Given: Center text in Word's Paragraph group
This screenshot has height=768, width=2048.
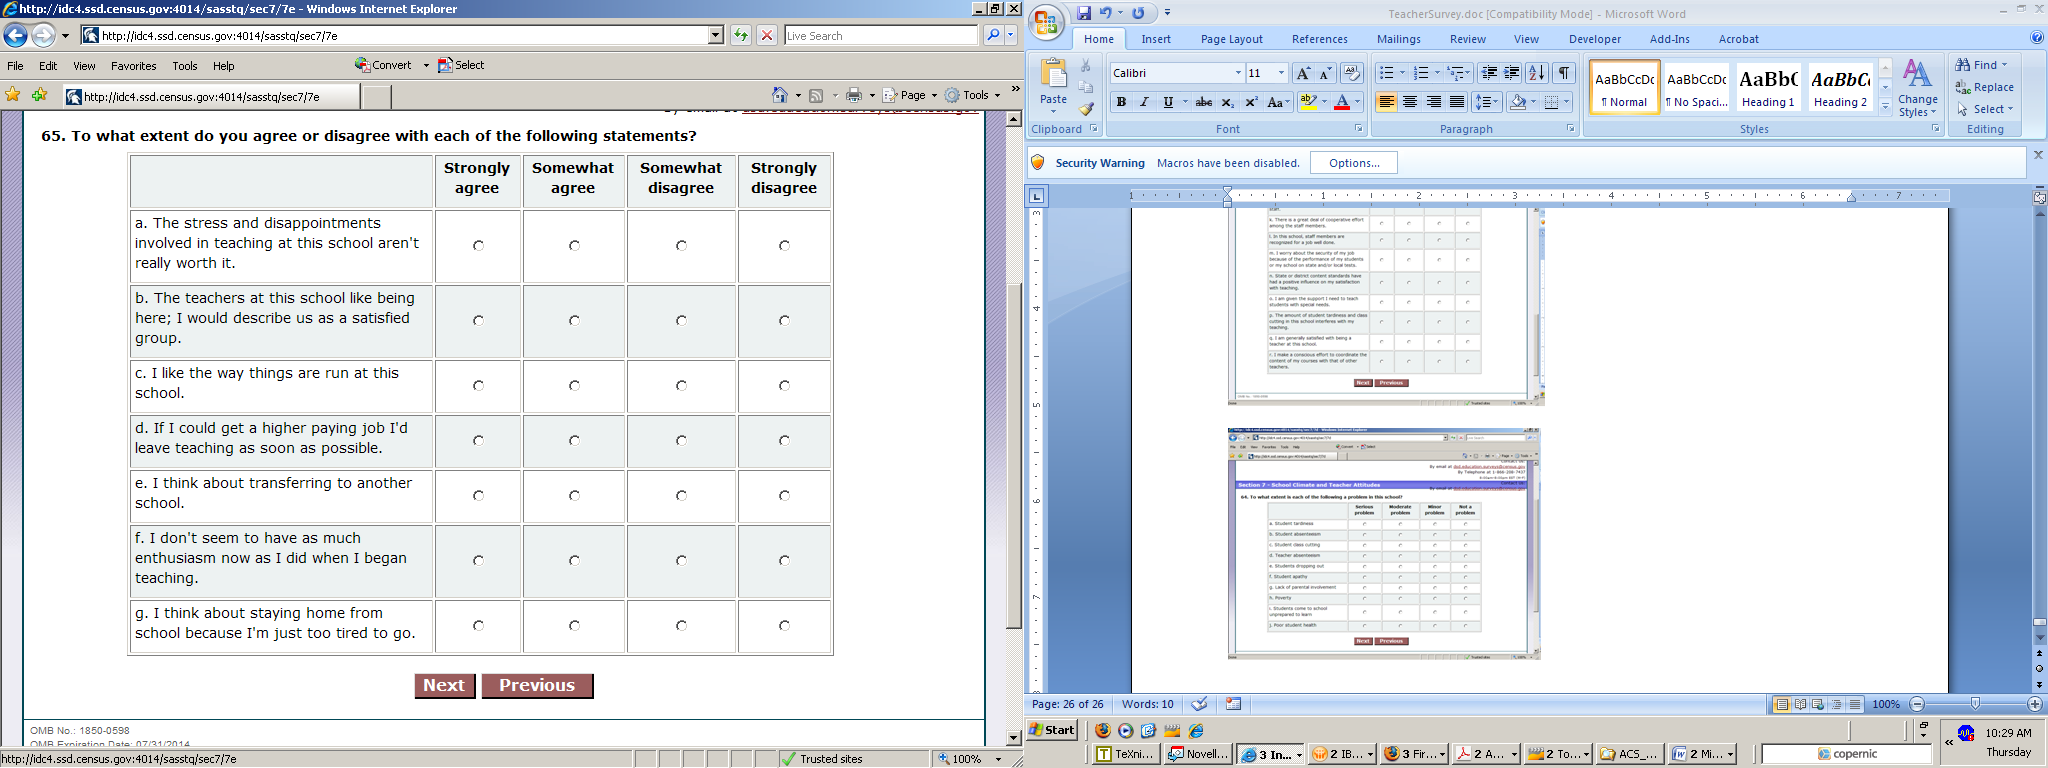Looking at the screenshot, I should [1410, 102].
